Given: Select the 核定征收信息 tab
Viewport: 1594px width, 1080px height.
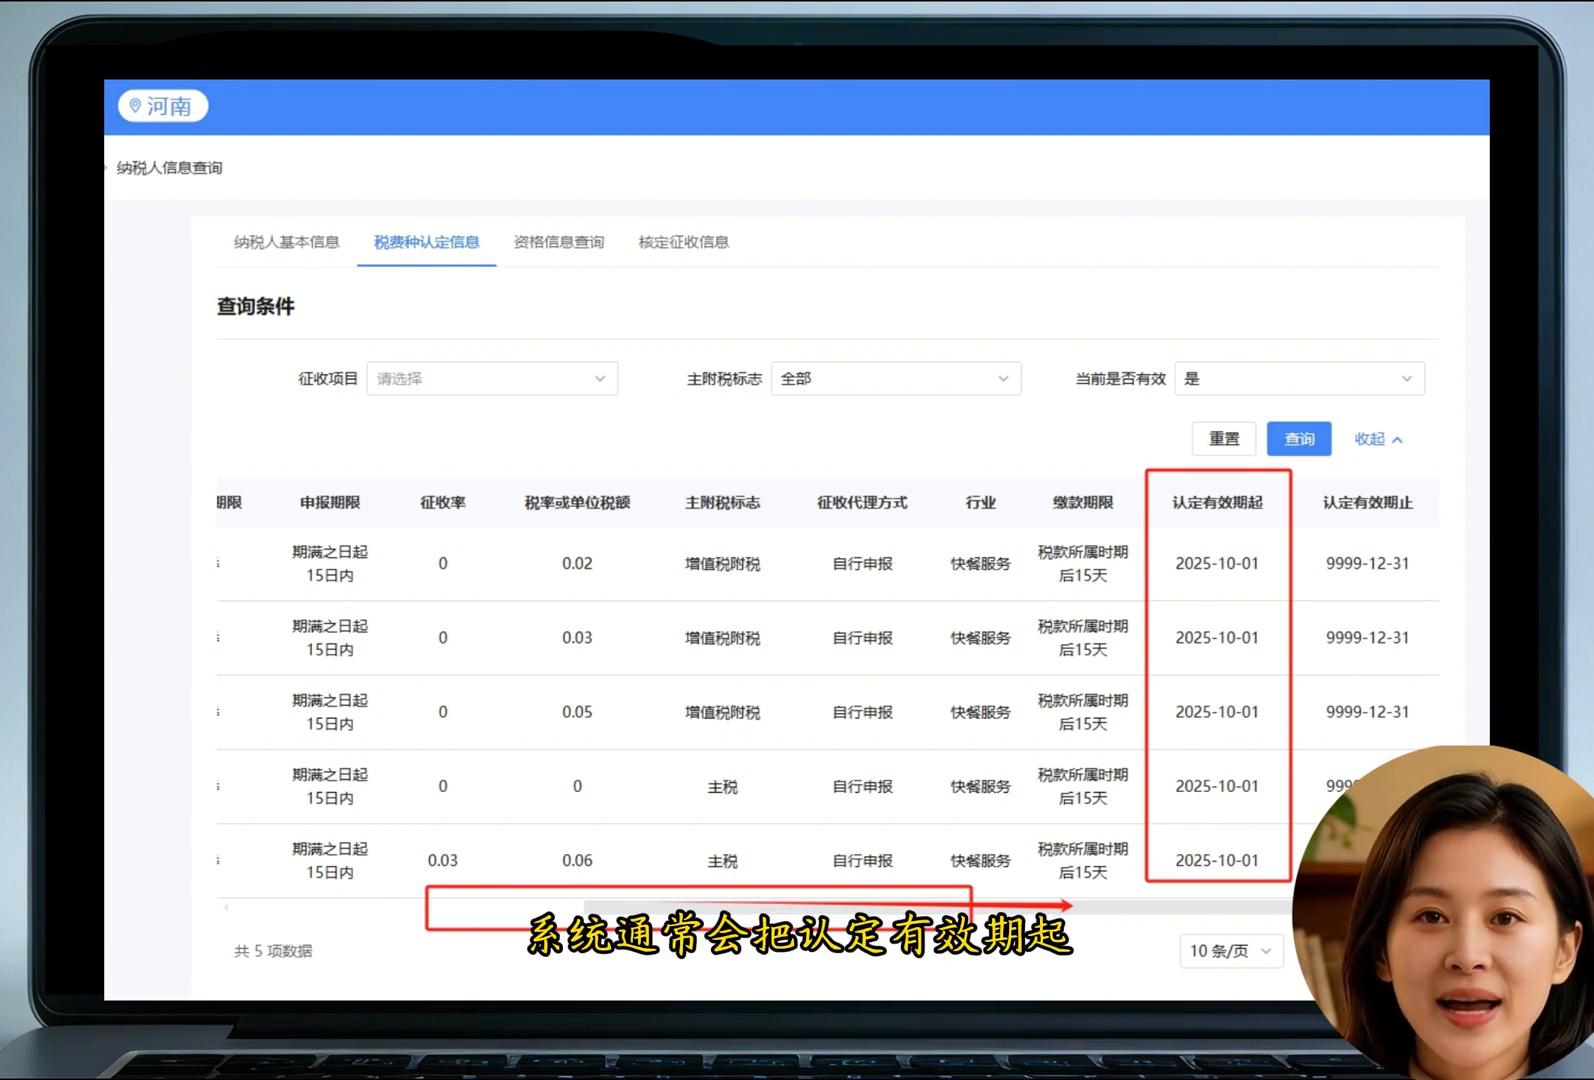Looking at the screenshot, I should pyautogui.click(x=684, y=242).
